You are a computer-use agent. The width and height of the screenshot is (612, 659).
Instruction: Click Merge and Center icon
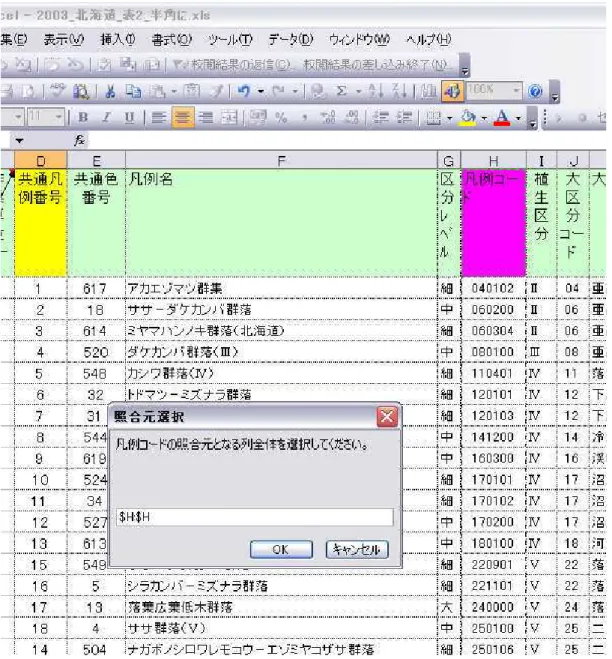[x=230, y=118]
